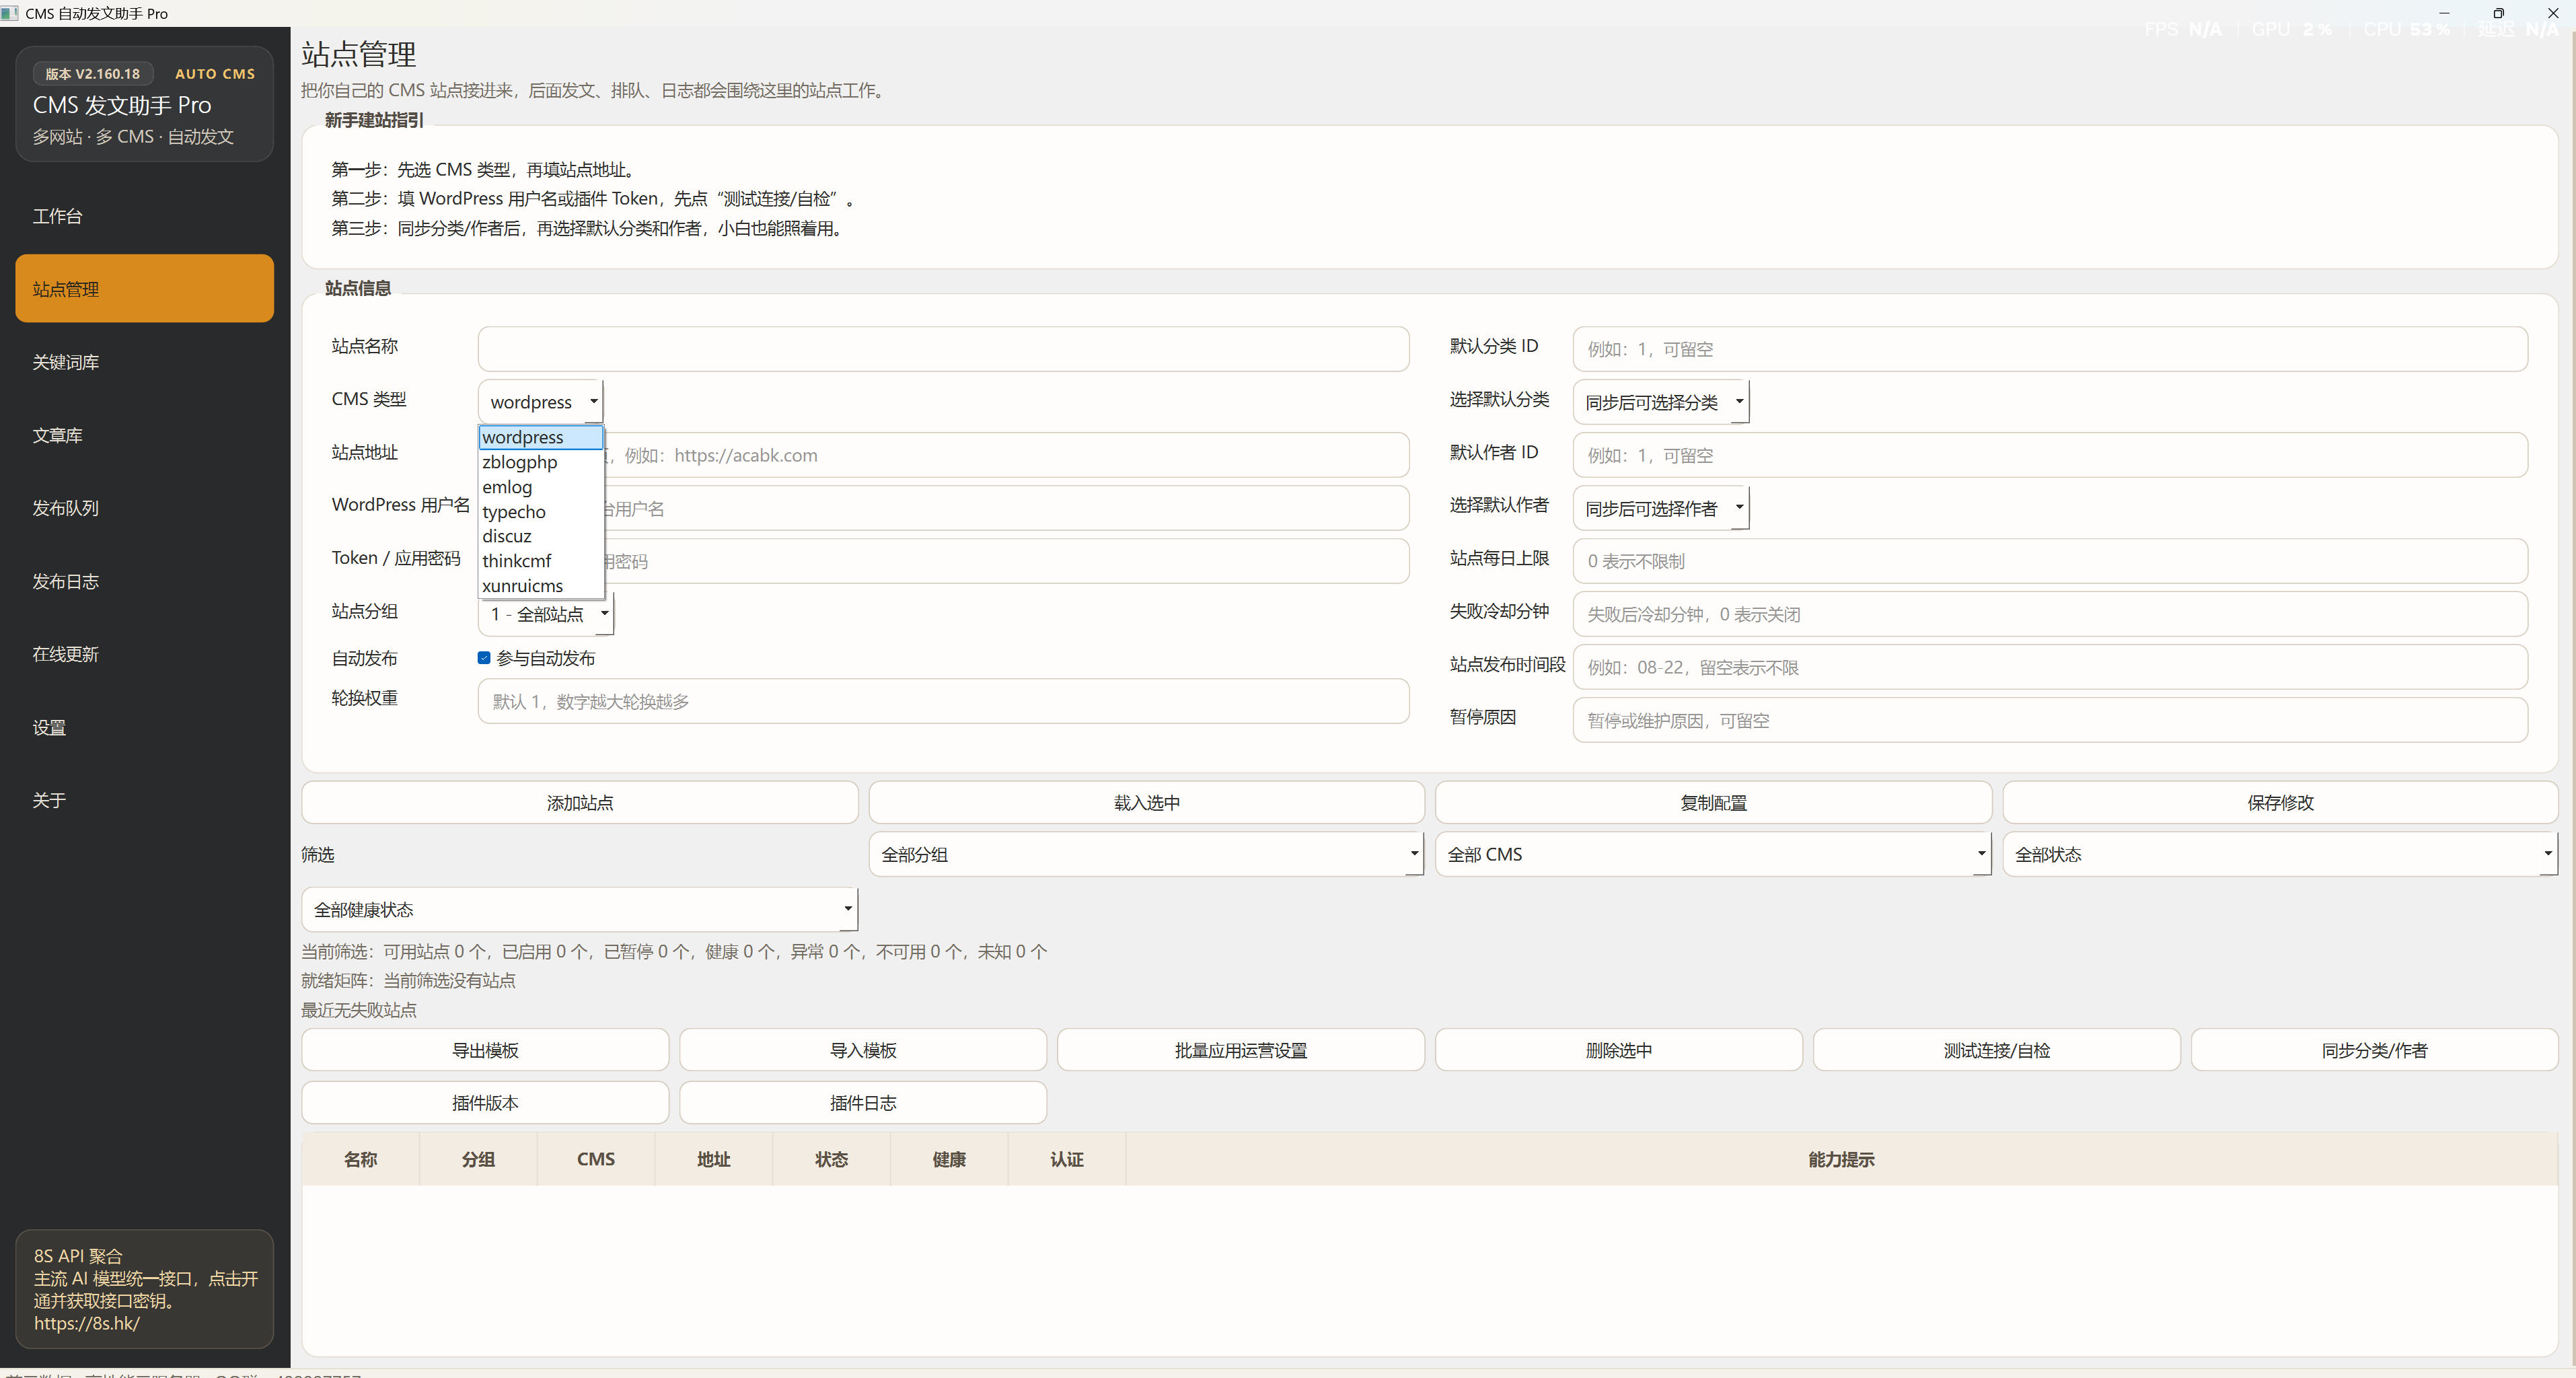Choose xunruicms in the CMS list
Image resolution: width=2576 pixels, height=1378 pixels.
pyautogui.click(x=541, y=586)
